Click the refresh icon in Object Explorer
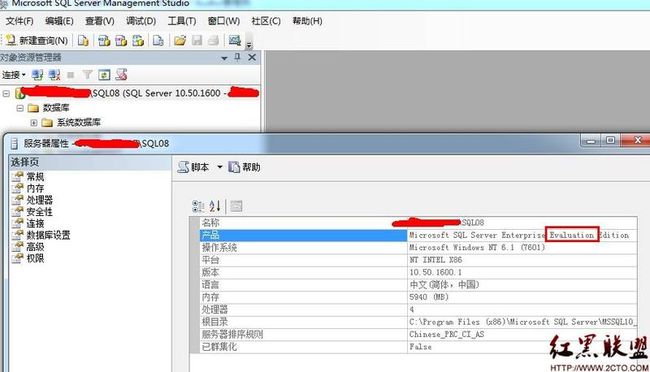The image size is (650, 372). point(104,75)
